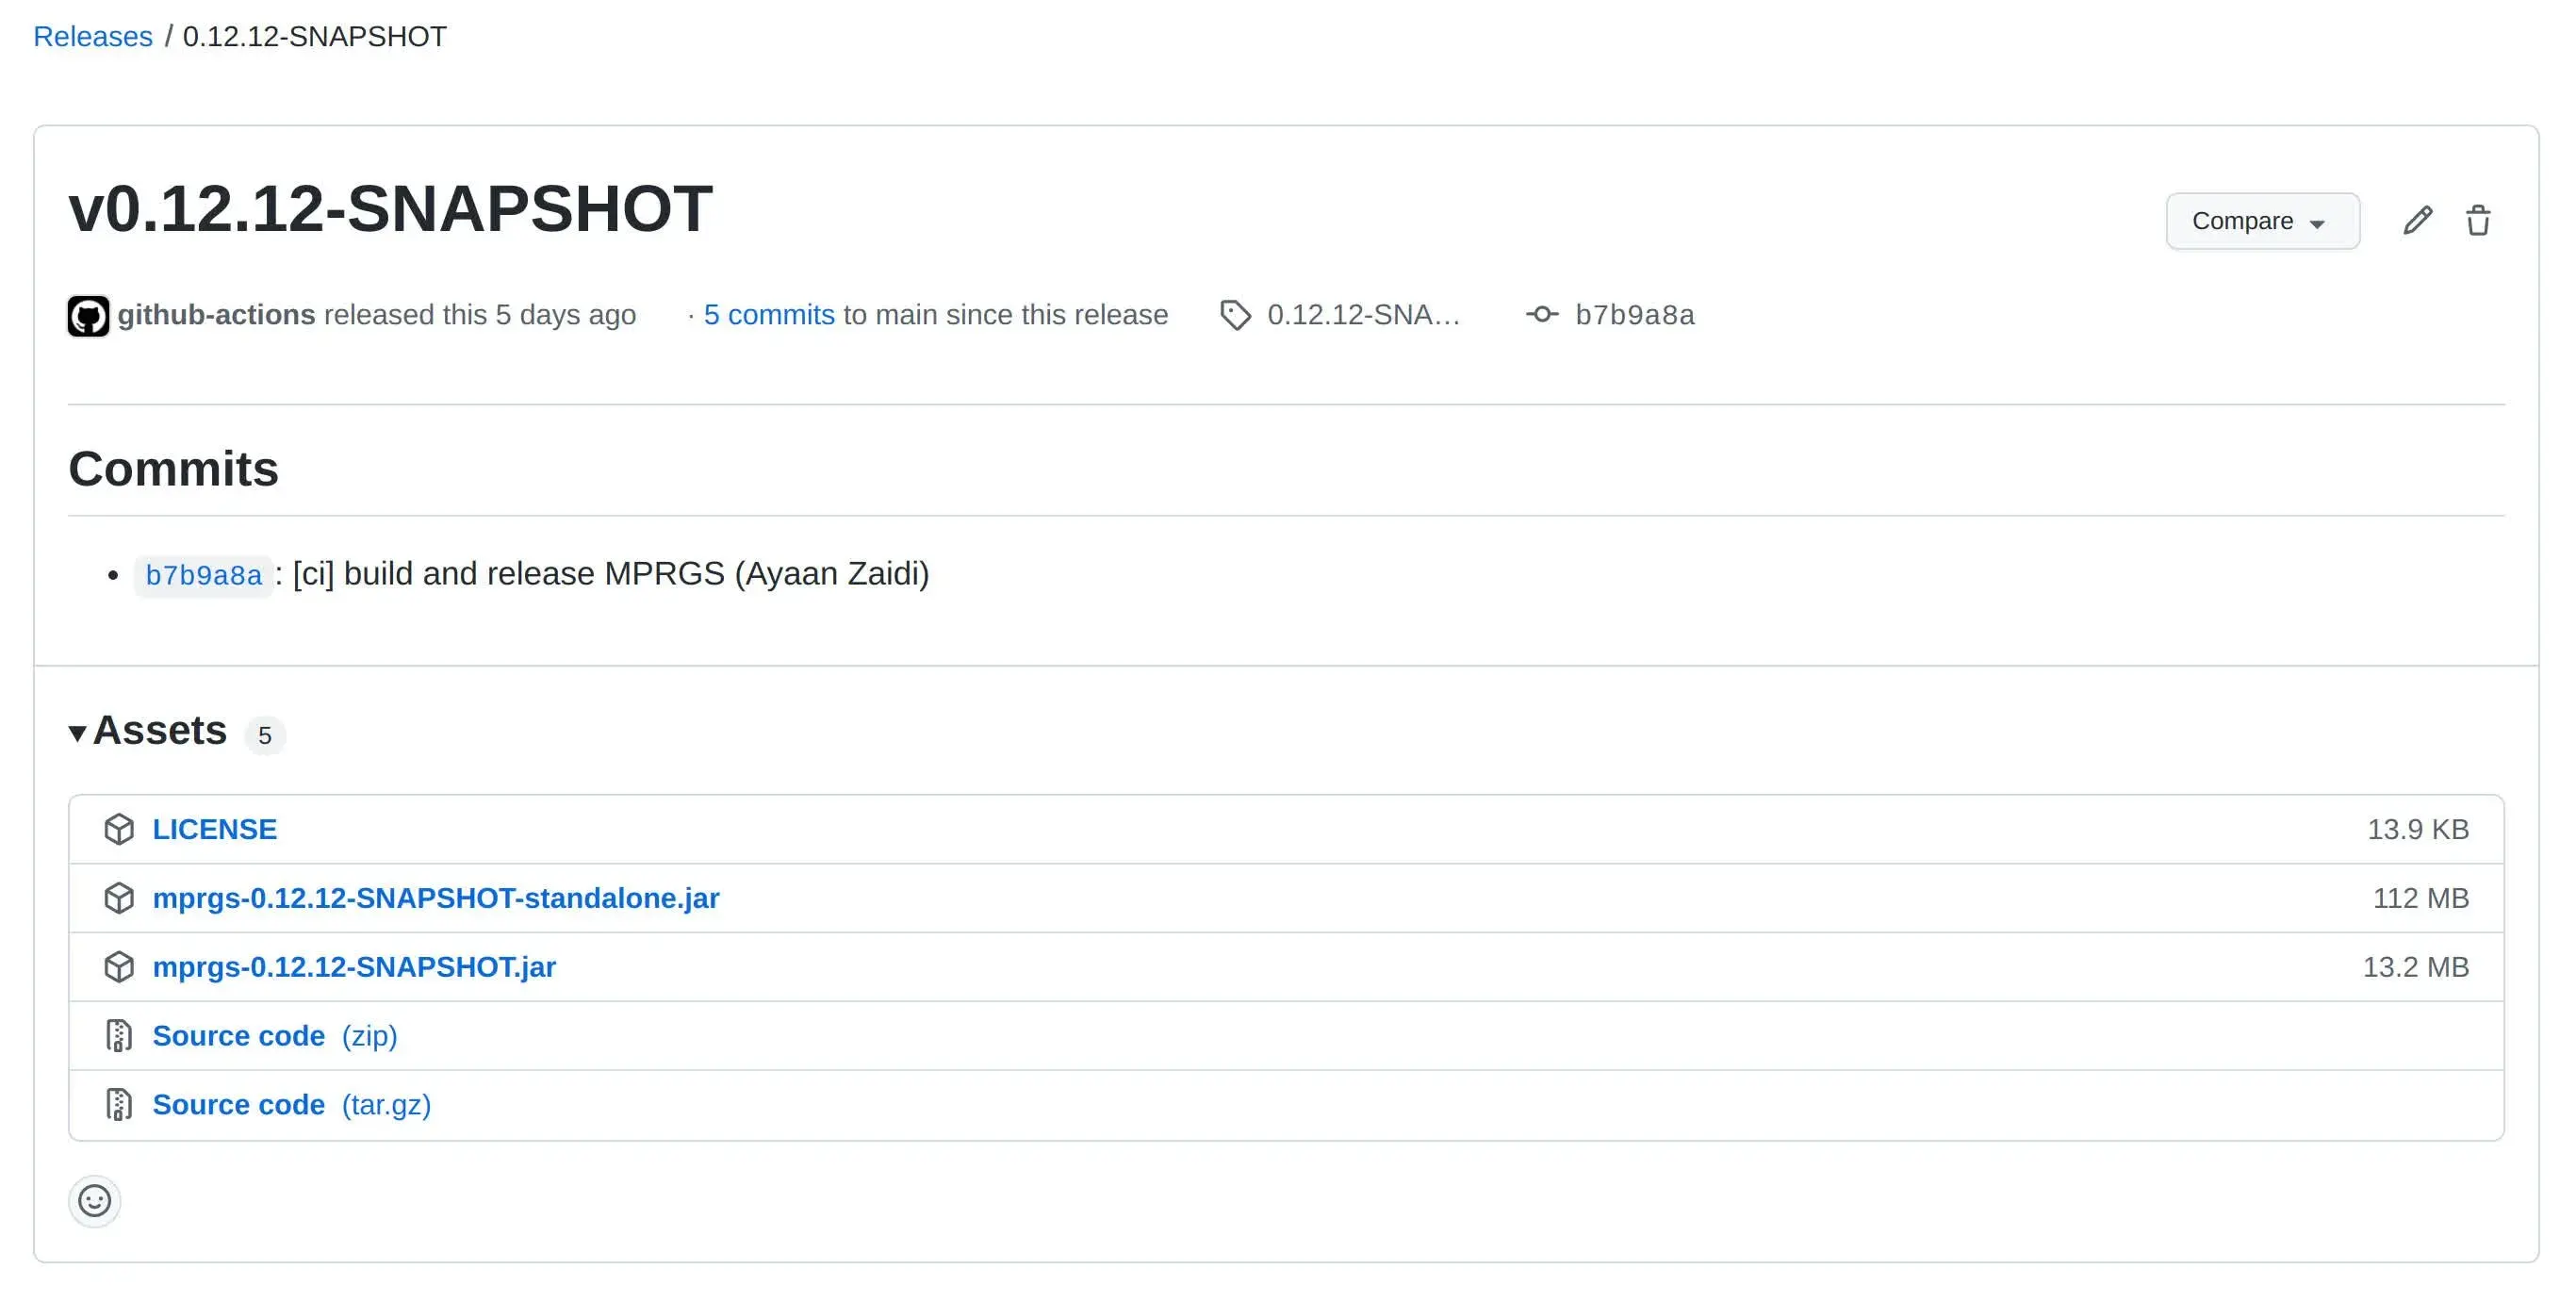Click the edit (pencil) icon for release
Viewport: 2576px width, 1302px height.
2421,221
